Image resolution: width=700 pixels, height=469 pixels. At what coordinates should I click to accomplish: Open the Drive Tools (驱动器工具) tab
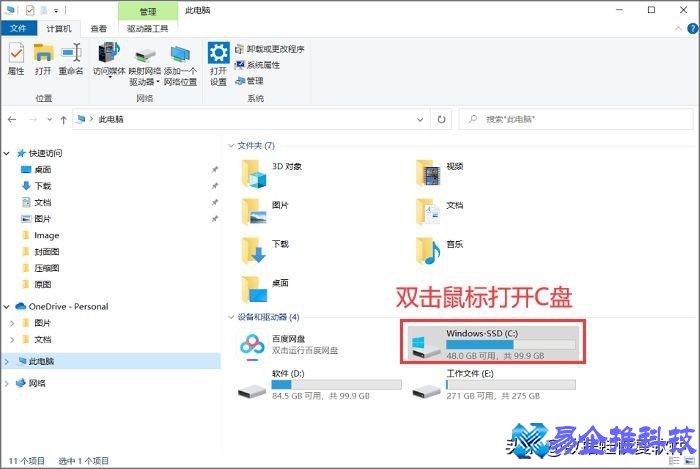coord(147,28)
